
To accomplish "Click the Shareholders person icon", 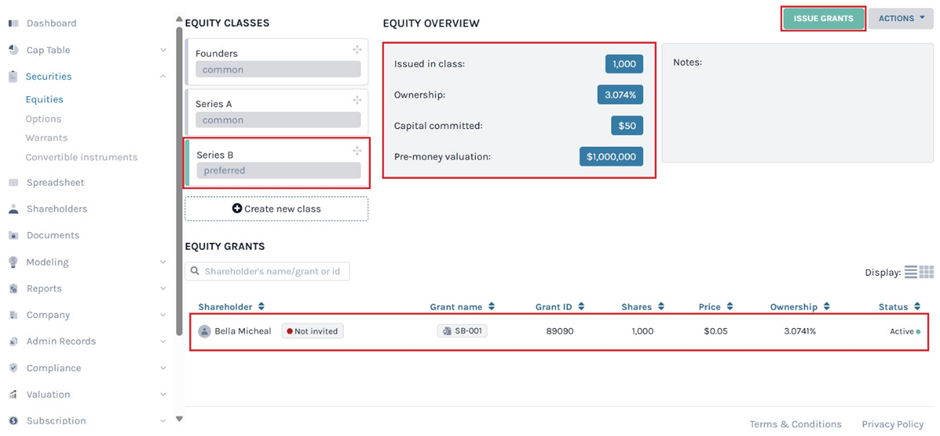I will (x=13, y=209).
